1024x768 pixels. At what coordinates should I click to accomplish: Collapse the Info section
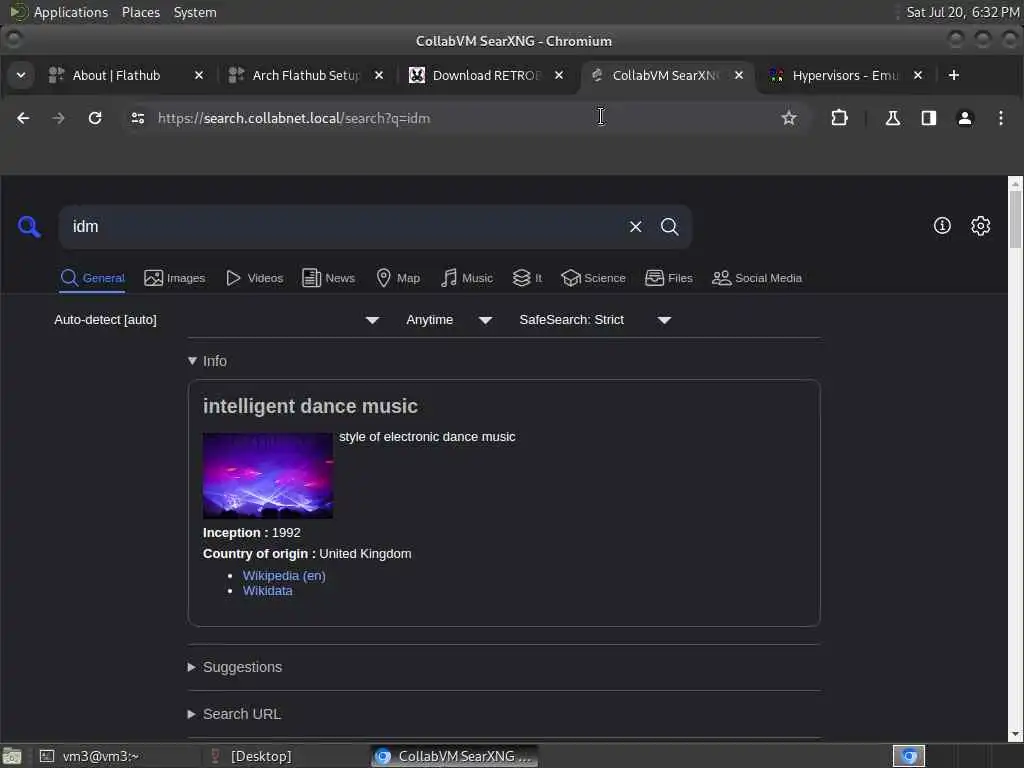pos(207,361)
